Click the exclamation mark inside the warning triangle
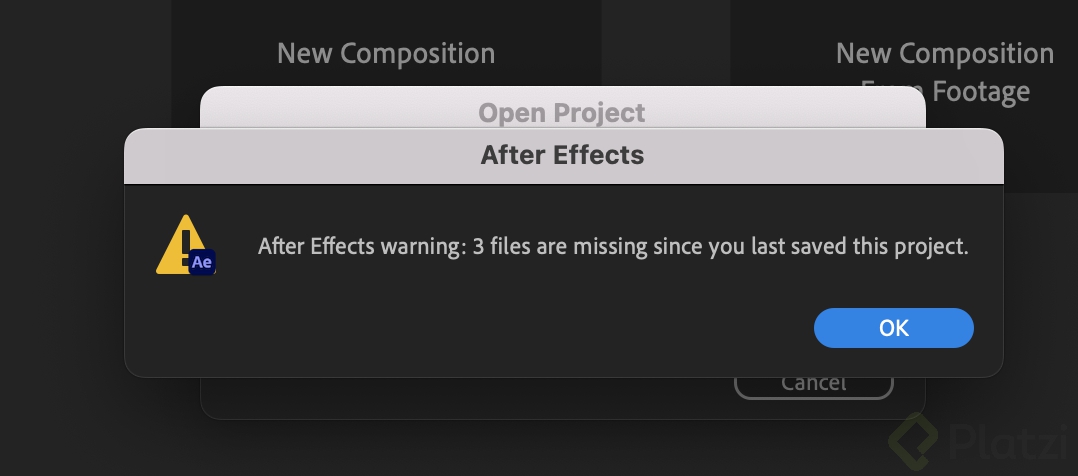 (x=186, y=242)
